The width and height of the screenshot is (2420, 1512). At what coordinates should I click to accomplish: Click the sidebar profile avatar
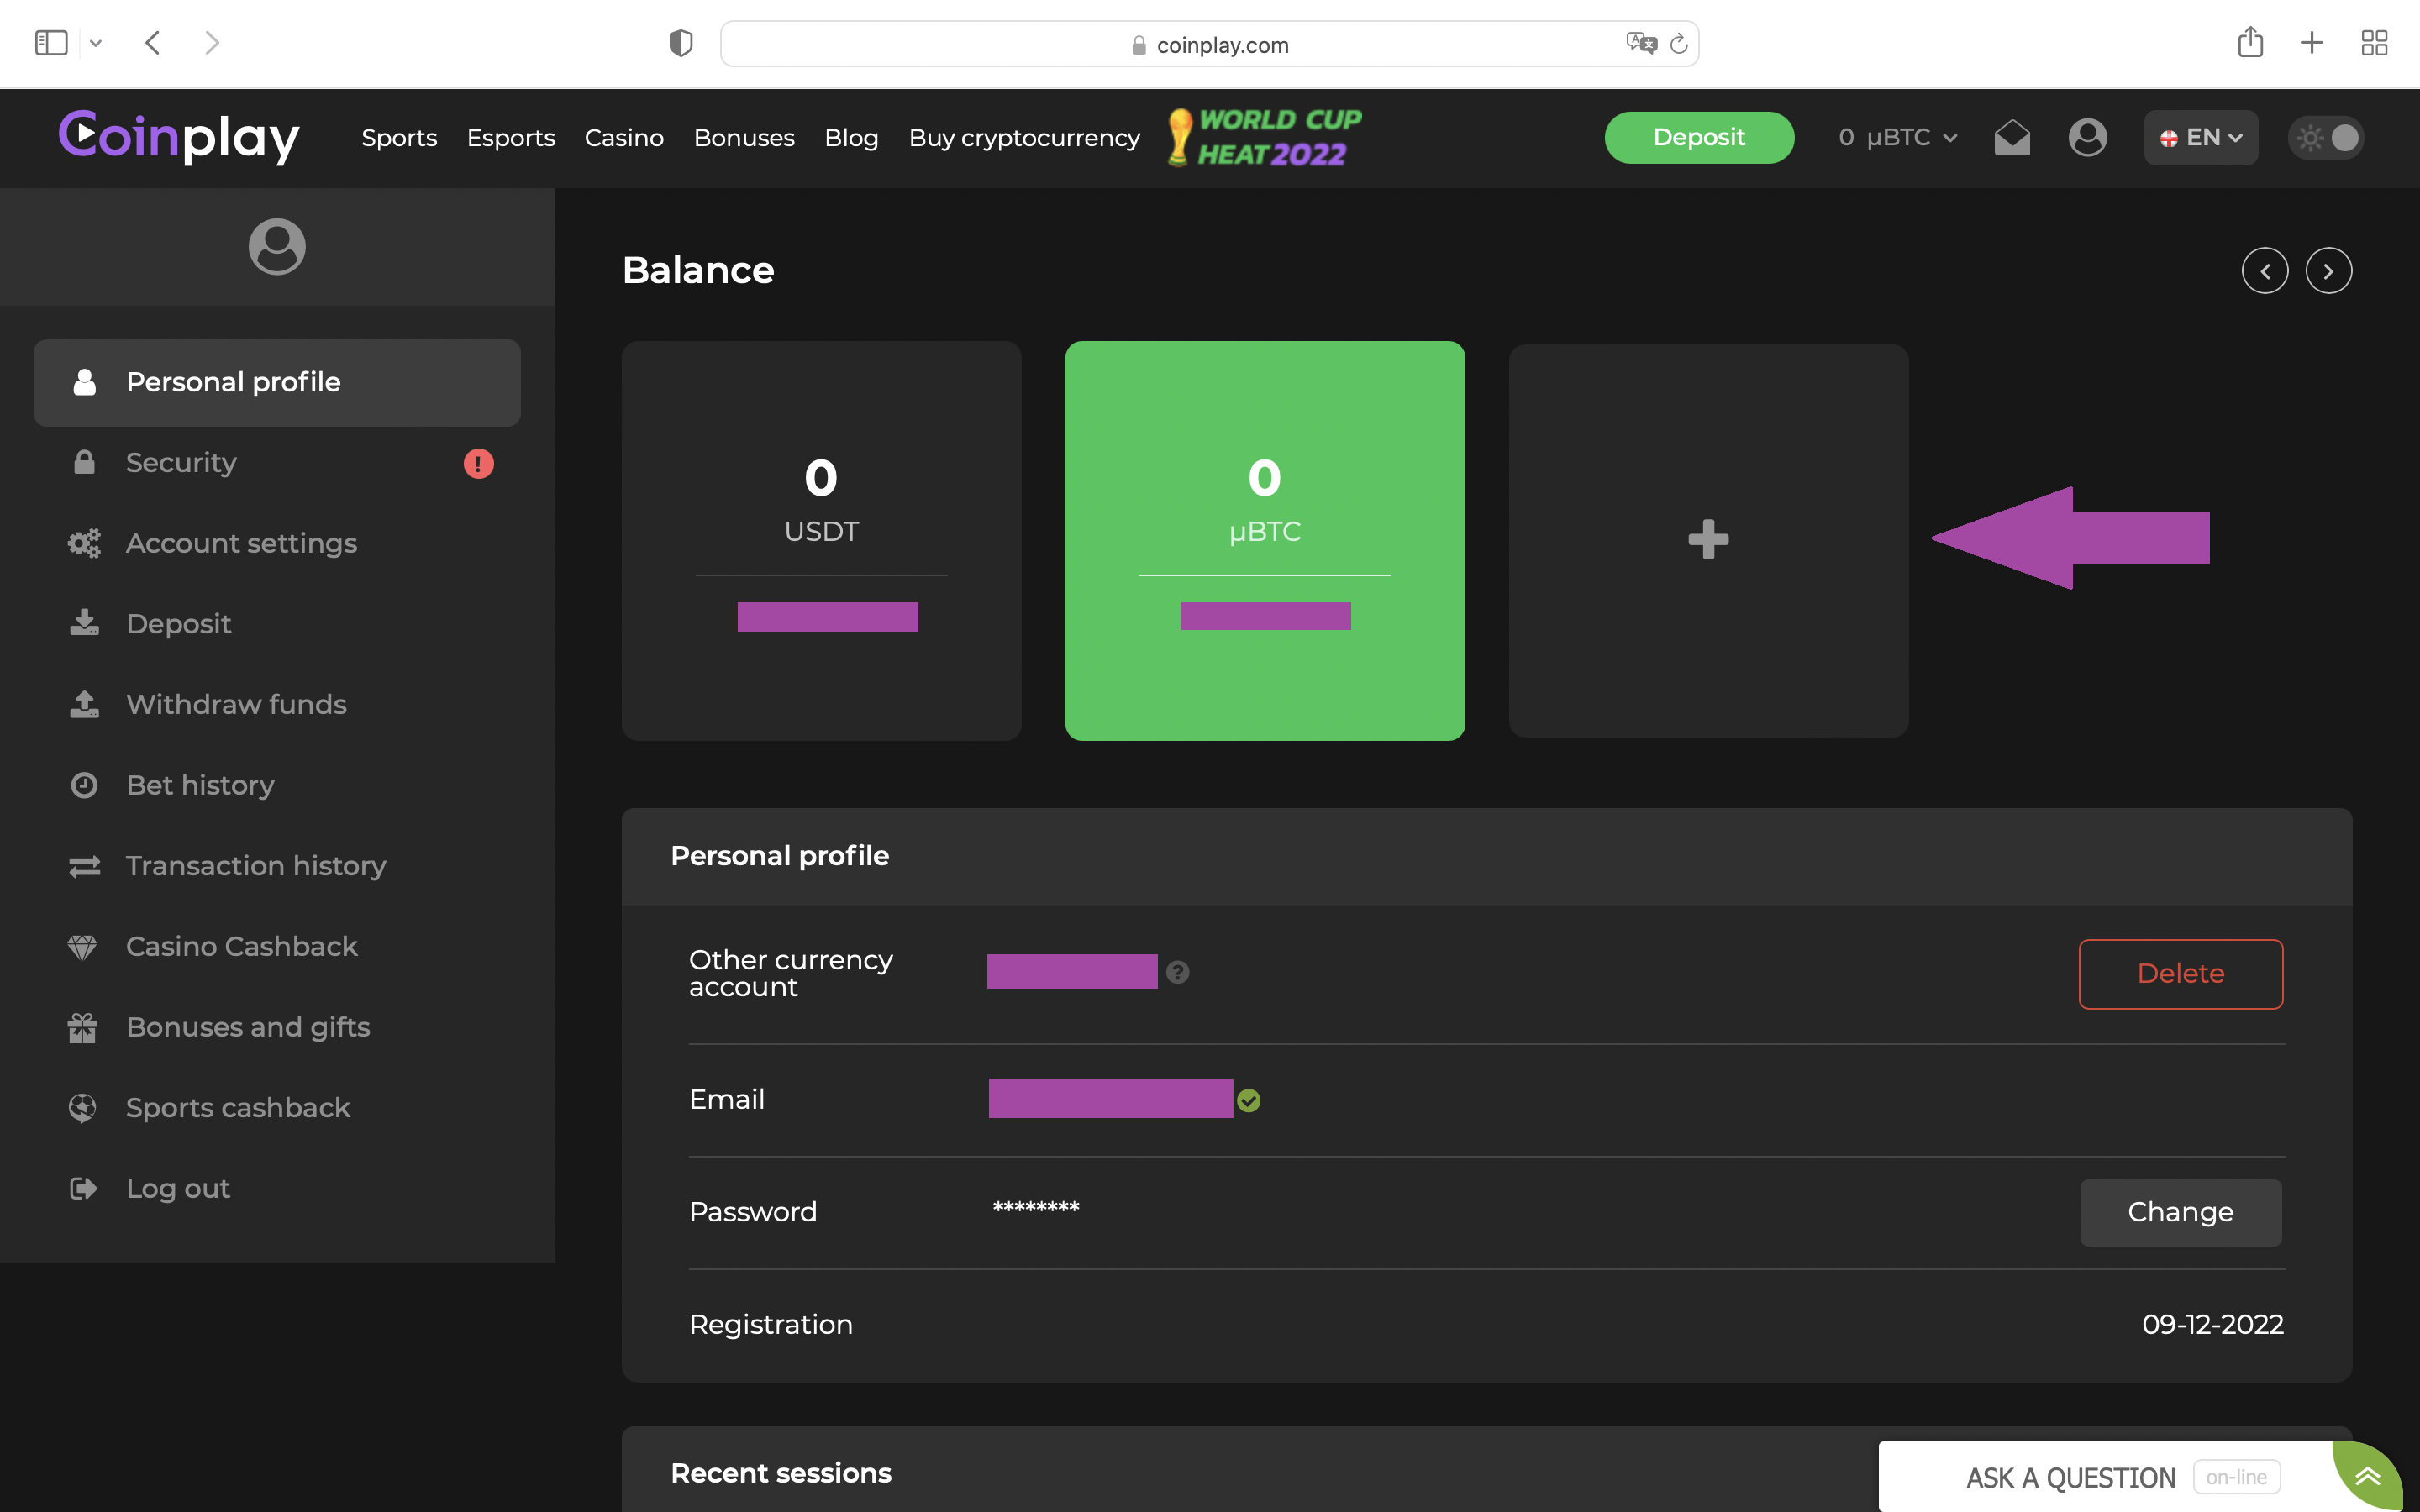277,246
